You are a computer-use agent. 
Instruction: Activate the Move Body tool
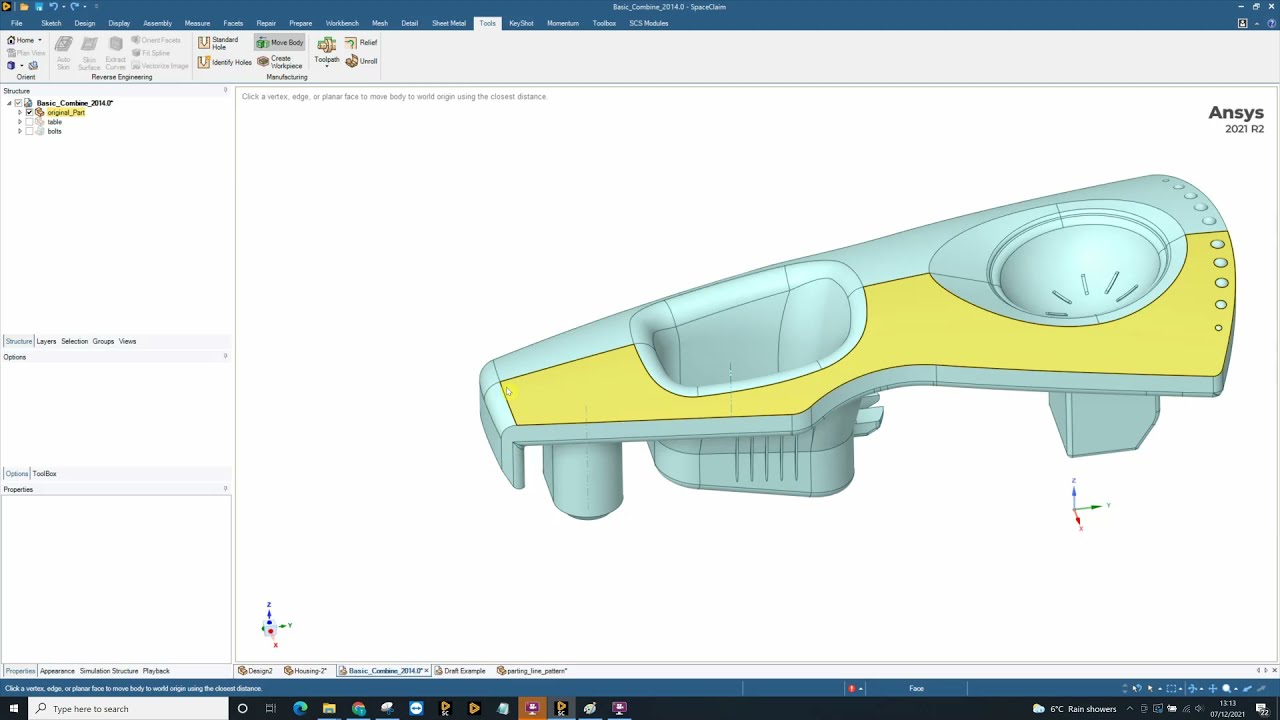coord(280,43)
